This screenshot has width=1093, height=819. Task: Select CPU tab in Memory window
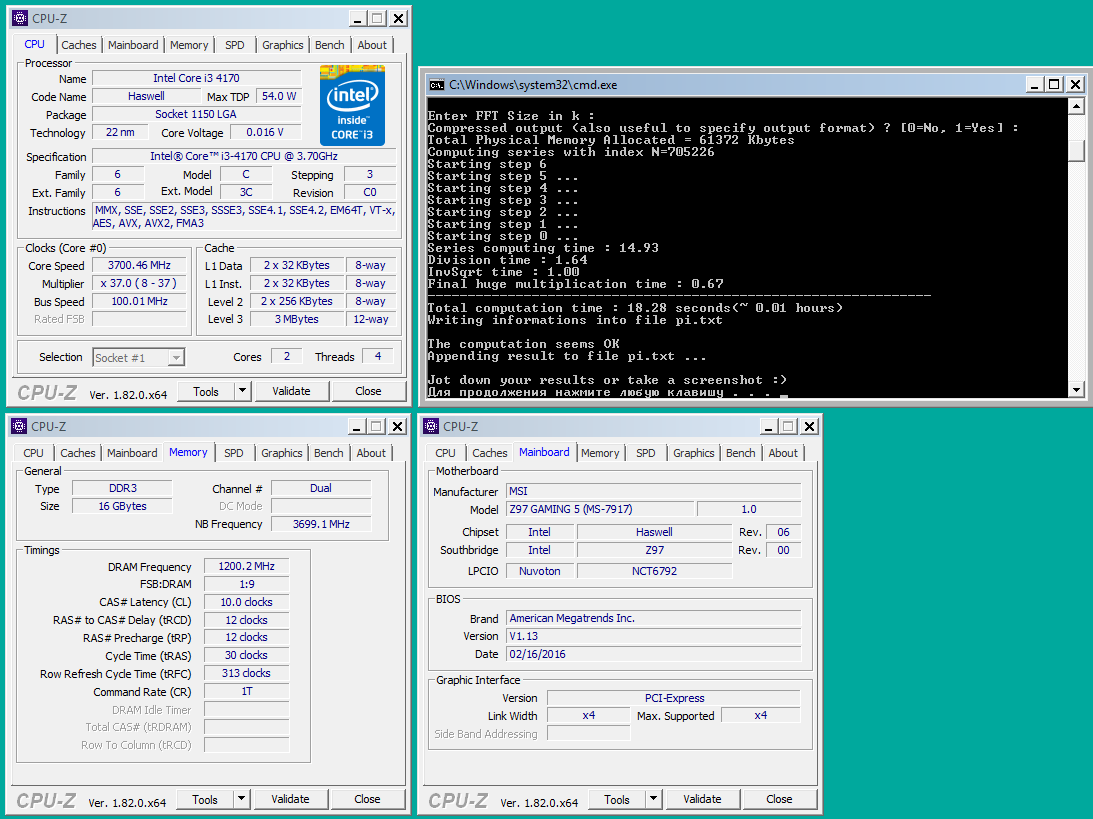coord(33,452)
